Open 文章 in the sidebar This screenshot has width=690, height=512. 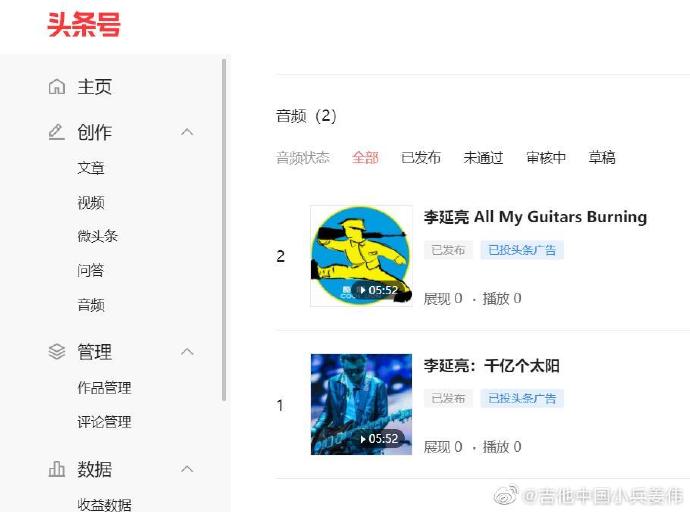91,168
